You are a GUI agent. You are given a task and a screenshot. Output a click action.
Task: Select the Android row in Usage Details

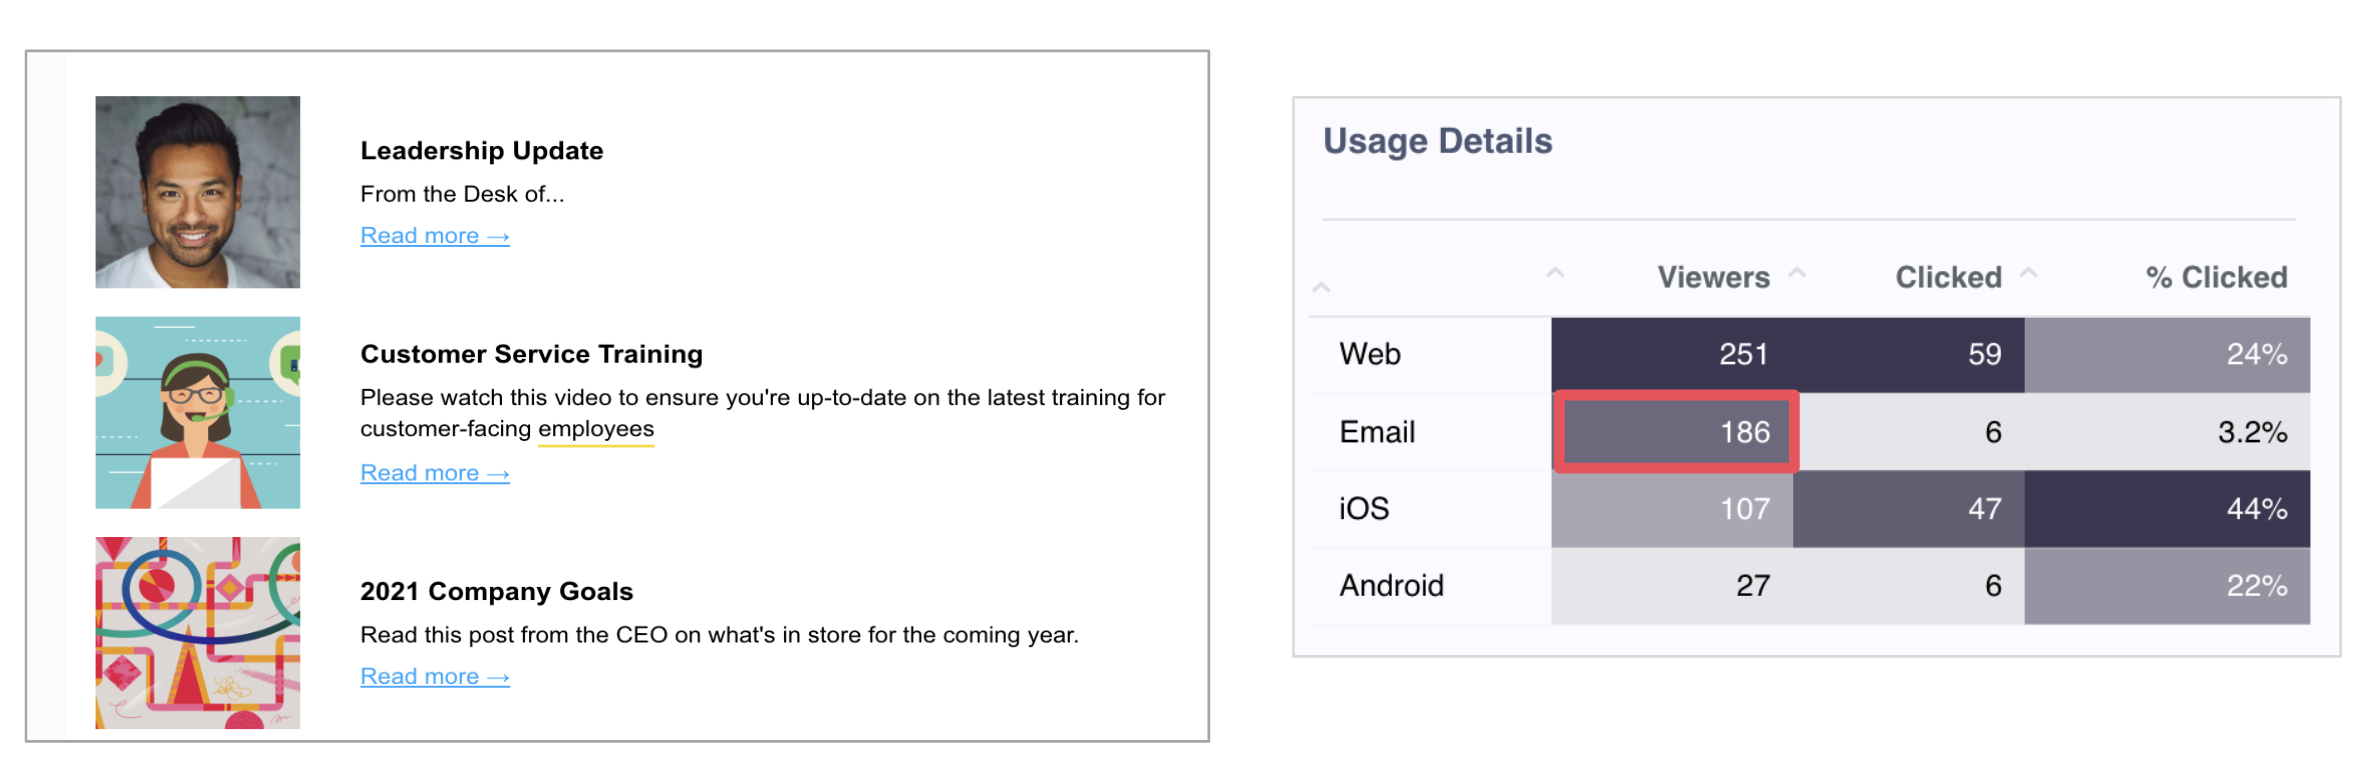point(1389,584)
